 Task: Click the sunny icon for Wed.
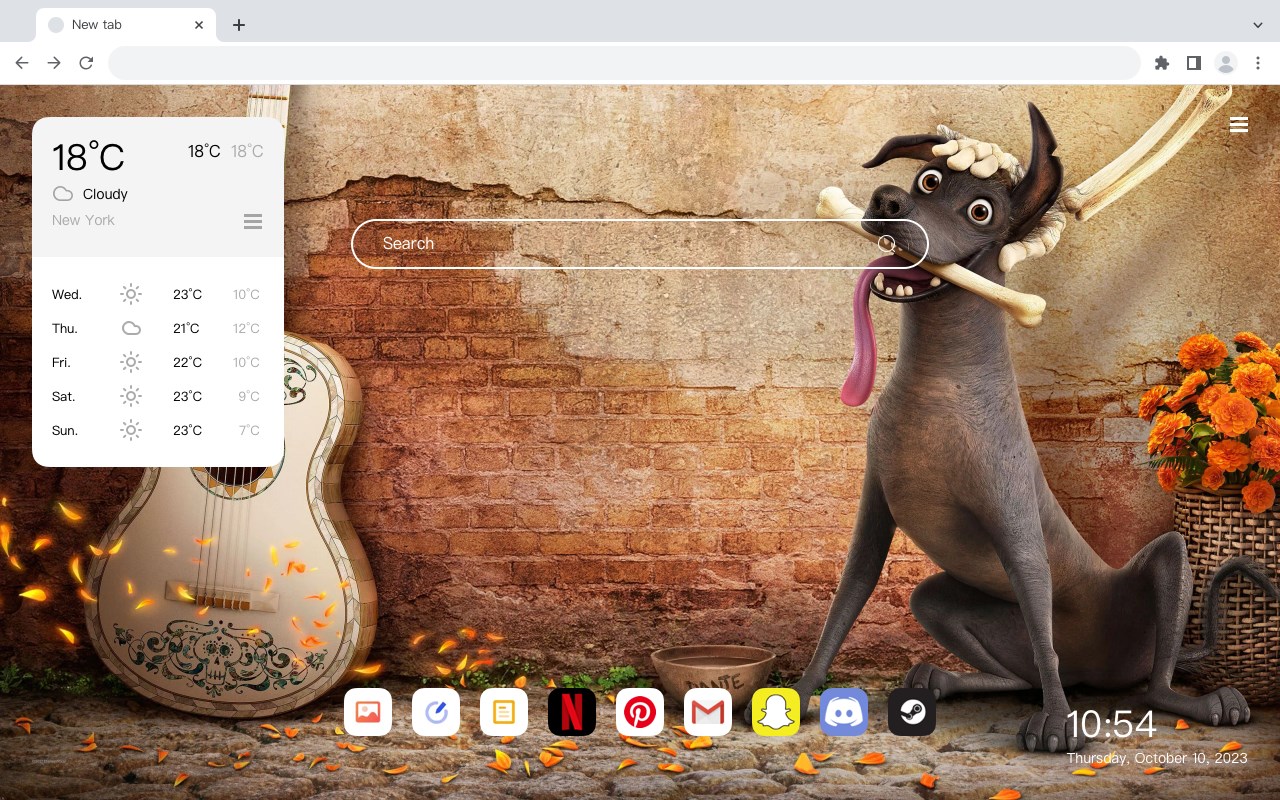coord(131,294)
